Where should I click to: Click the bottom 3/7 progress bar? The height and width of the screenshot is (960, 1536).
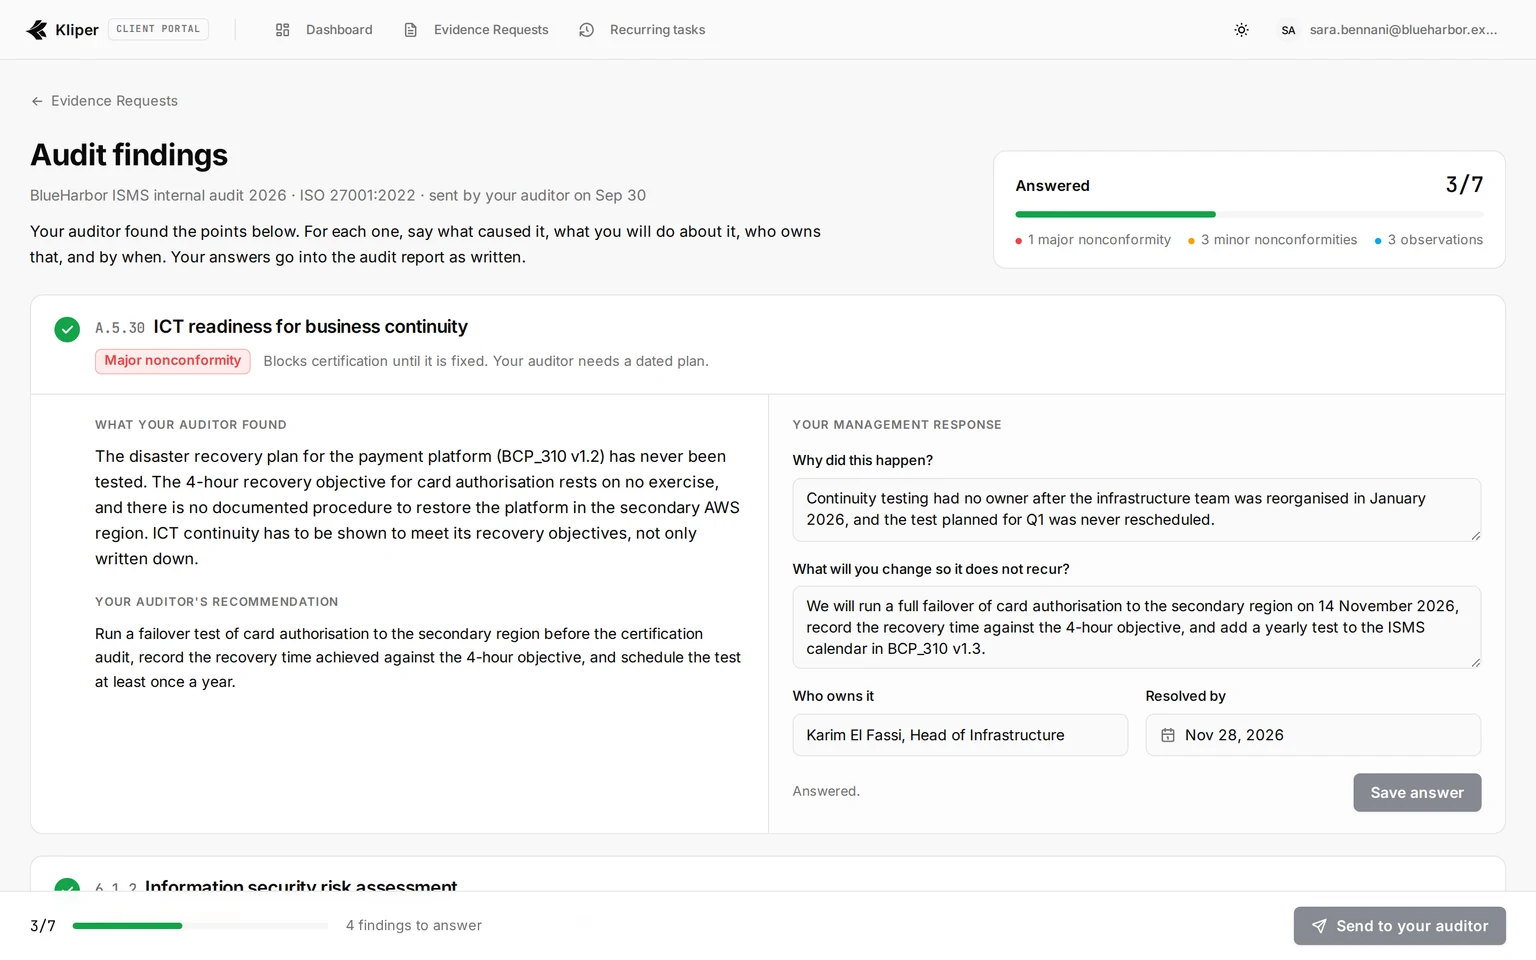[x=200, y=926]
